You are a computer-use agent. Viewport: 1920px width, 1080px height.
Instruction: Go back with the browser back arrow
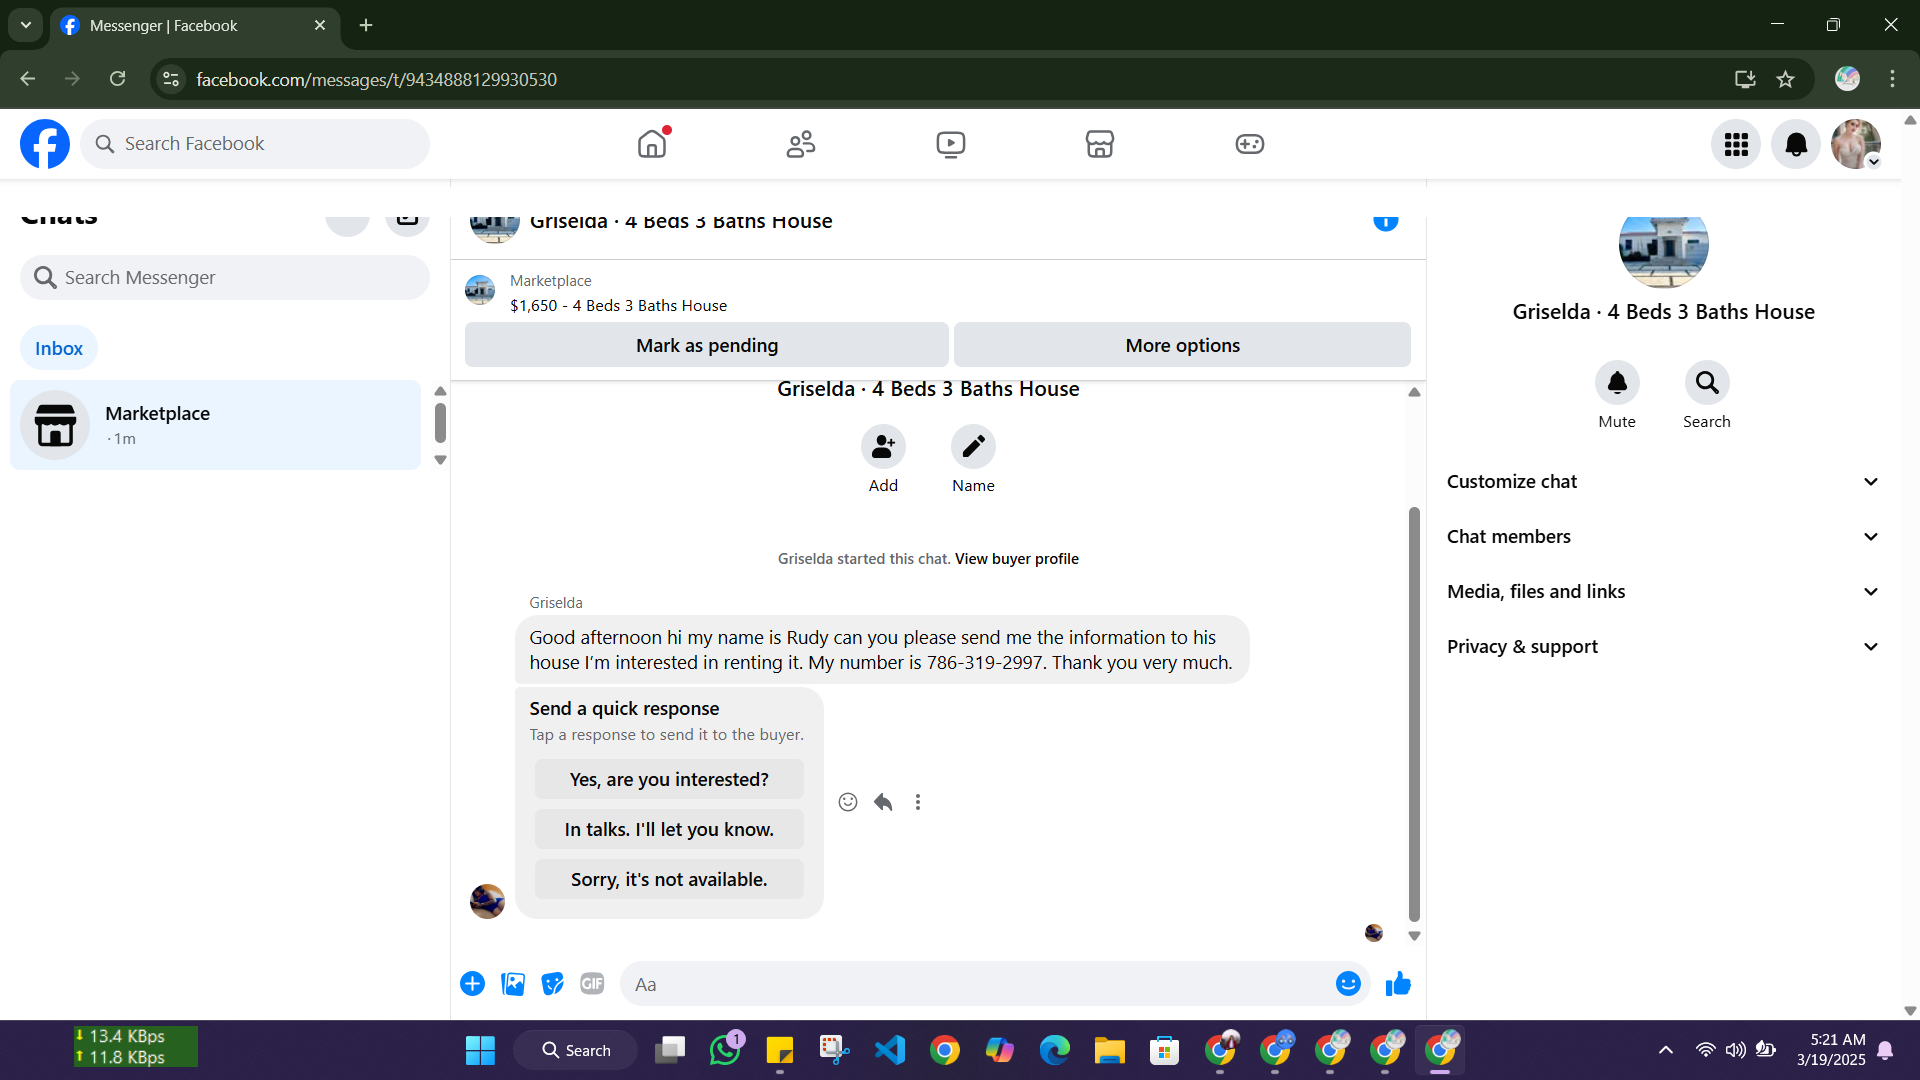(28, 79)
